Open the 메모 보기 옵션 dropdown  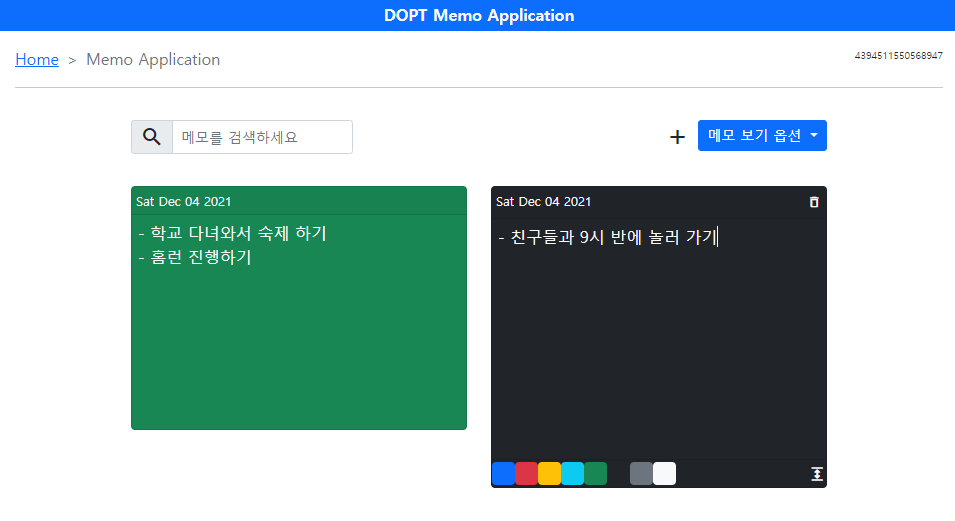(x=762, y=135)
